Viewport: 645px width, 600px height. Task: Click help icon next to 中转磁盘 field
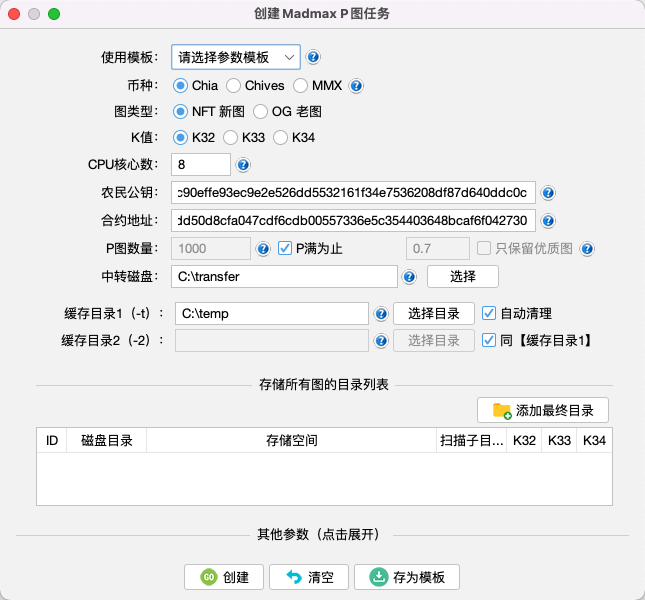[409, 277]
